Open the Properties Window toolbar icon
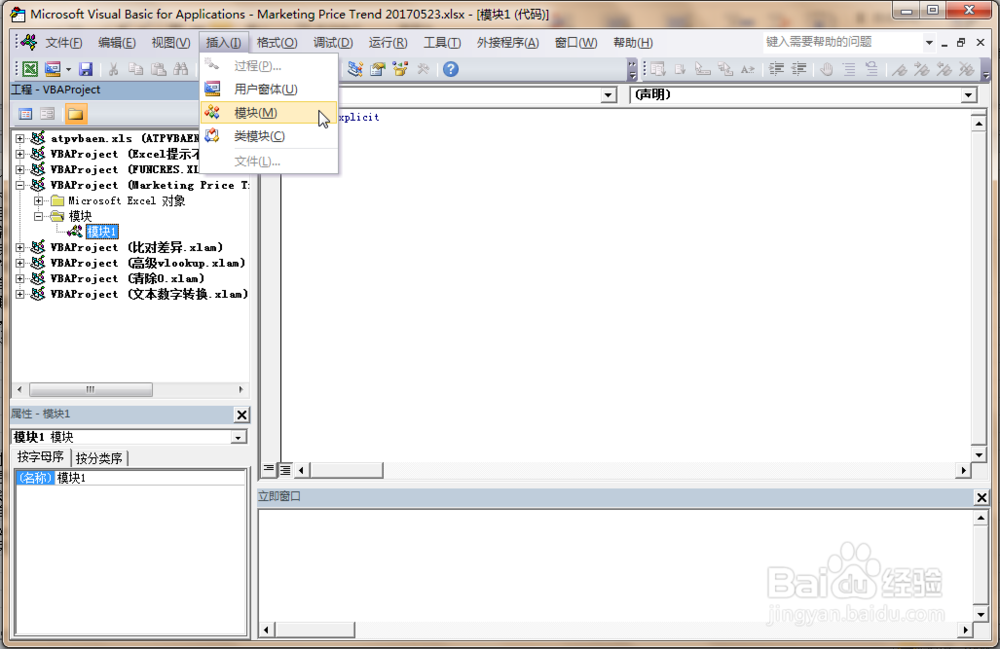1000x649 pixels. tap(378, 69)
